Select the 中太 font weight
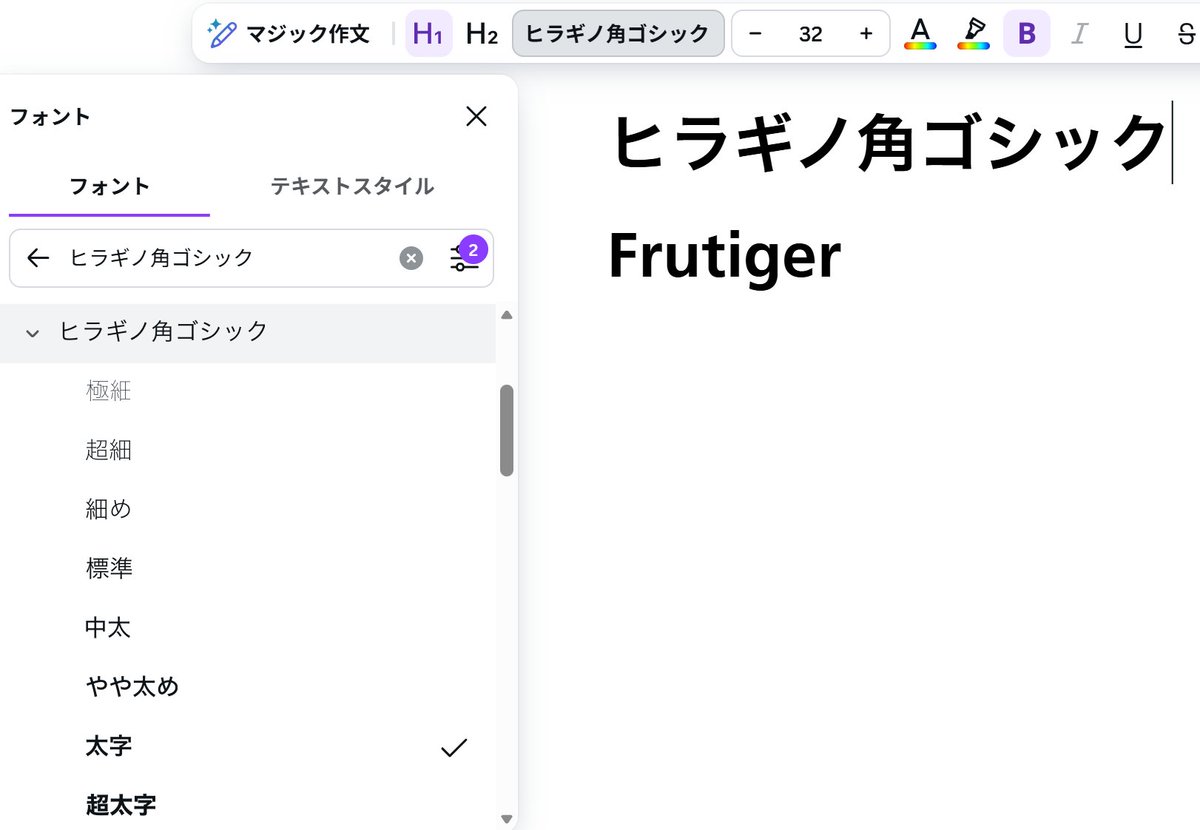1200x830 pixels. (x=247, y=628)
